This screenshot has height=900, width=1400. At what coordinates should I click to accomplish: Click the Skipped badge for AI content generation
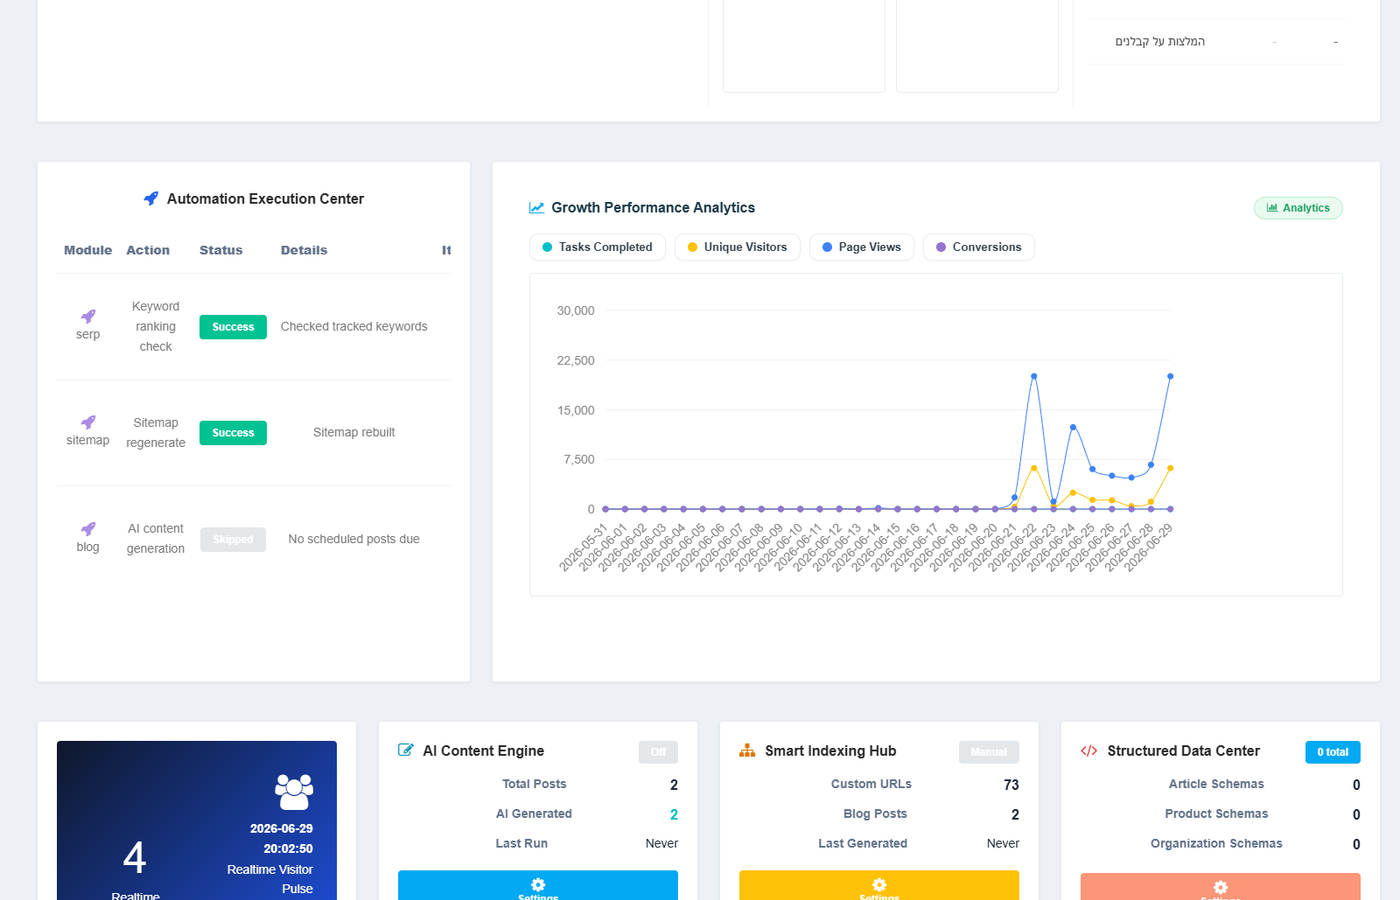coord(233,540)
